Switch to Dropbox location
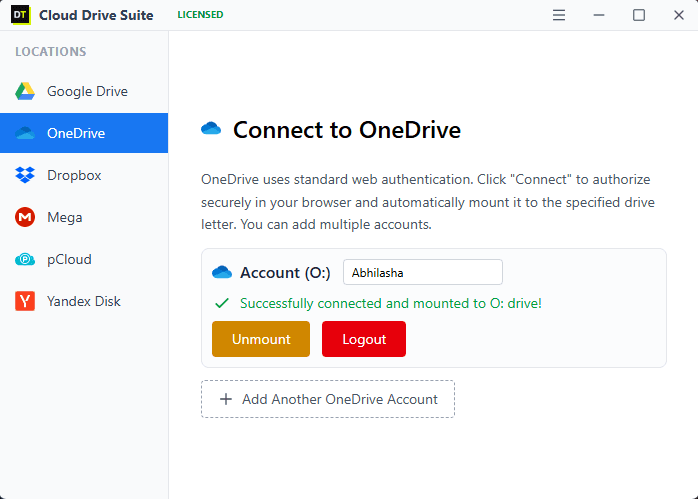Screen dimensions: 698x499 point(84,175)
